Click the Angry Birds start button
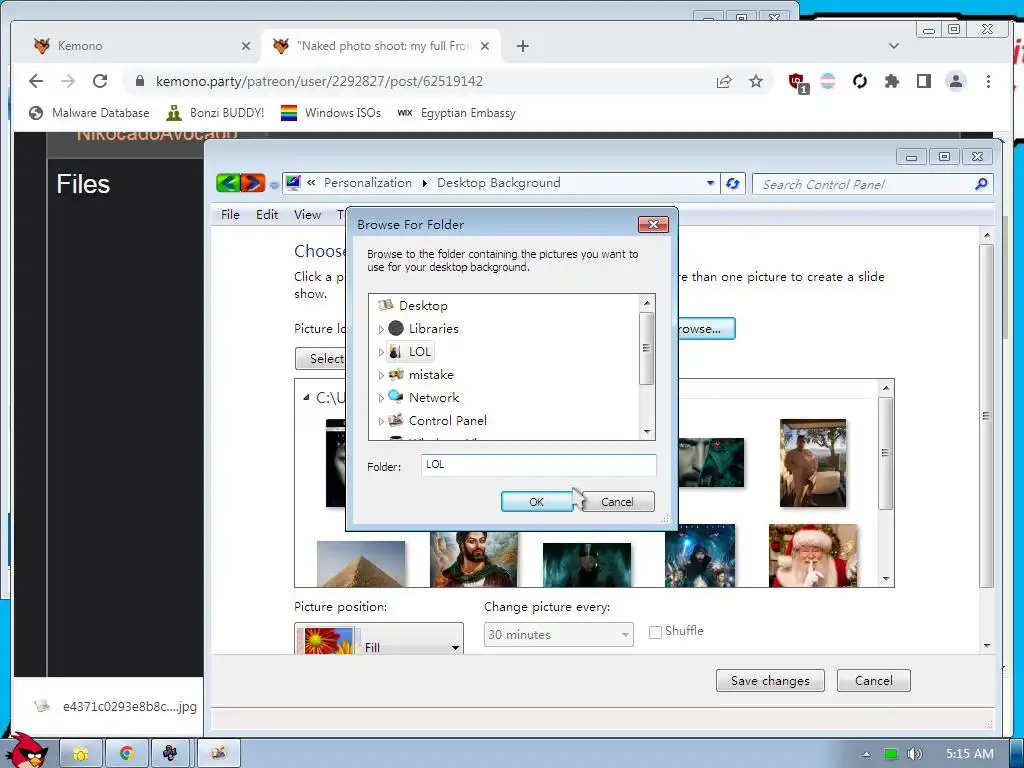 tap(27, 751)
